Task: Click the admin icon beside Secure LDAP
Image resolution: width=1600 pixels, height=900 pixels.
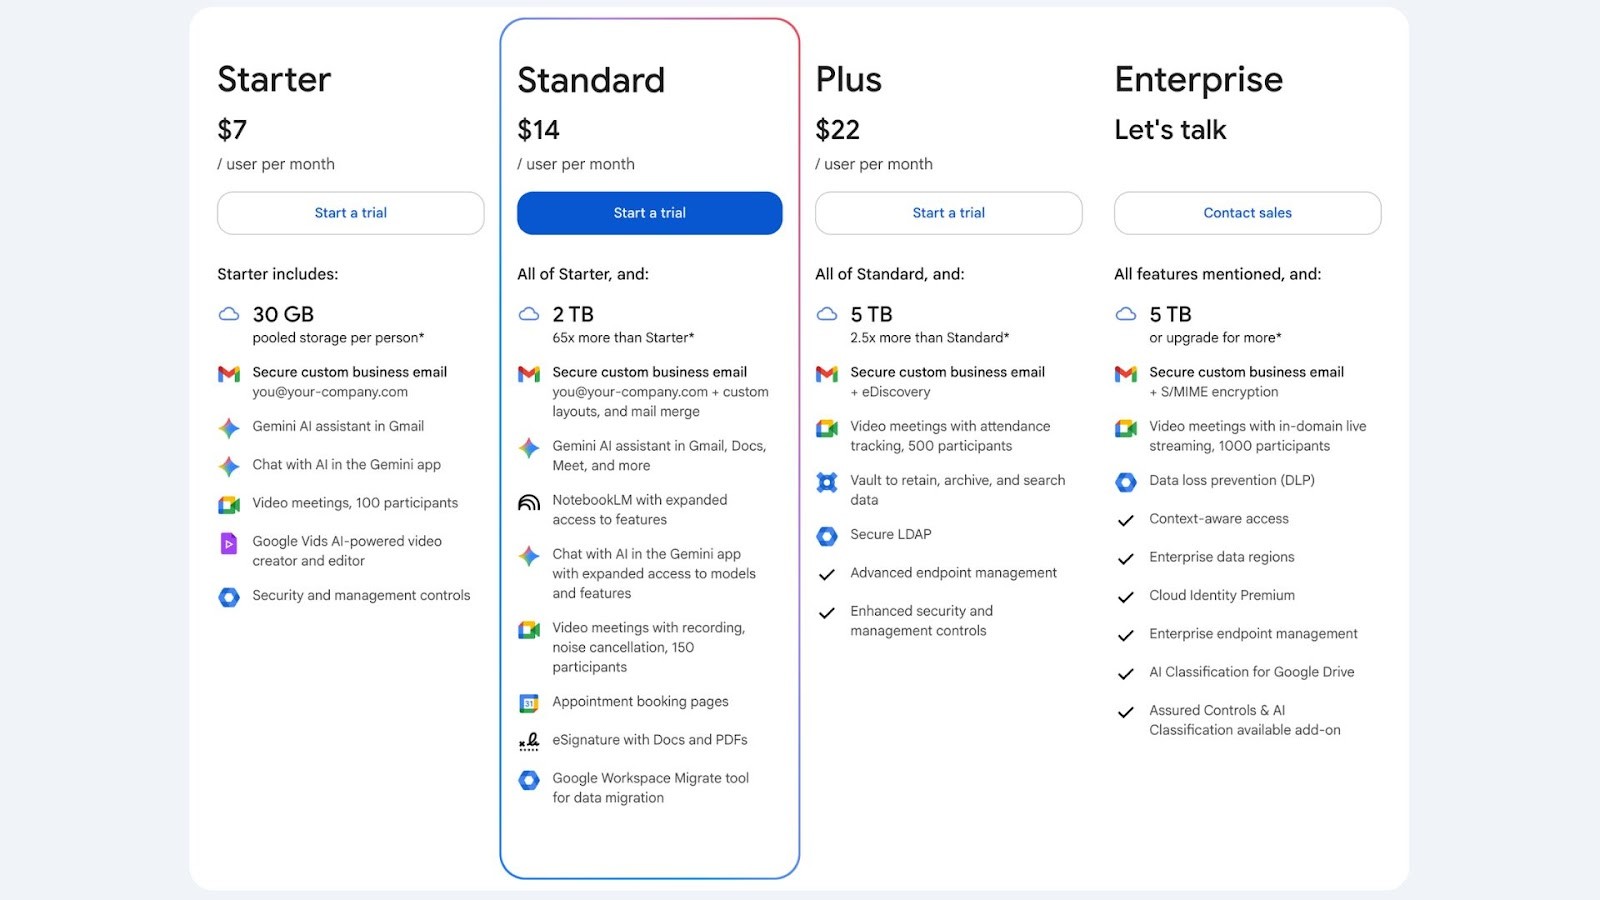Action: tap(827, 536)
